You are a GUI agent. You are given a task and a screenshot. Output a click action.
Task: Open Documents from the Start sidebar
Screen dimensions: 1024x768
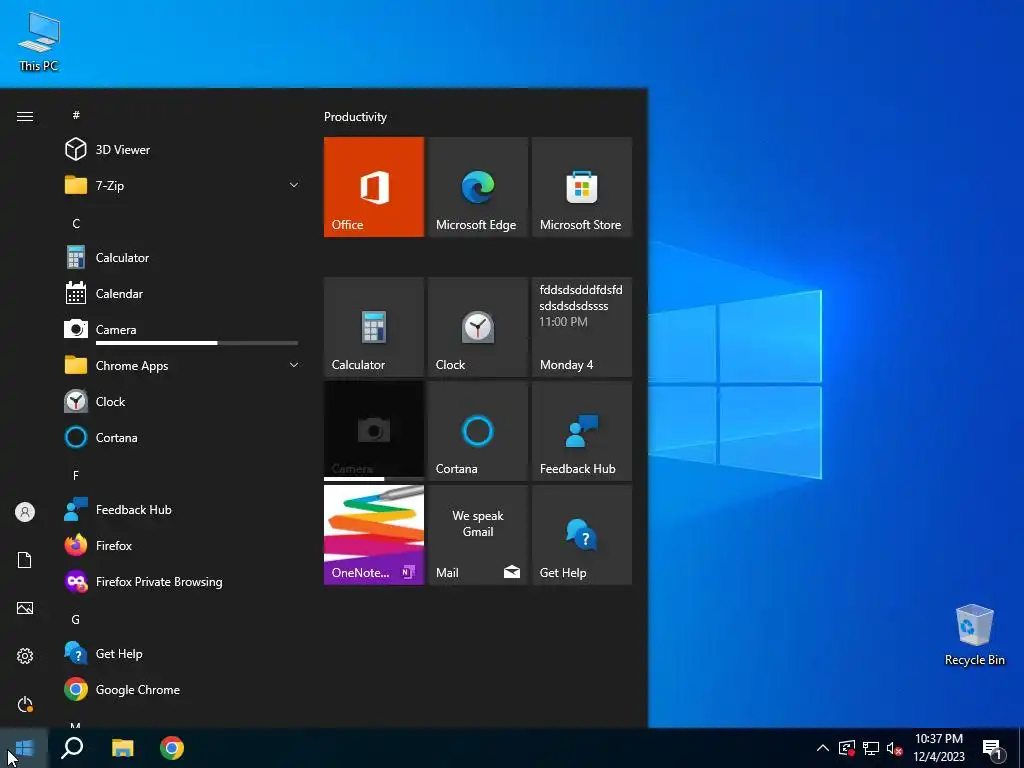tap(25, 560)
